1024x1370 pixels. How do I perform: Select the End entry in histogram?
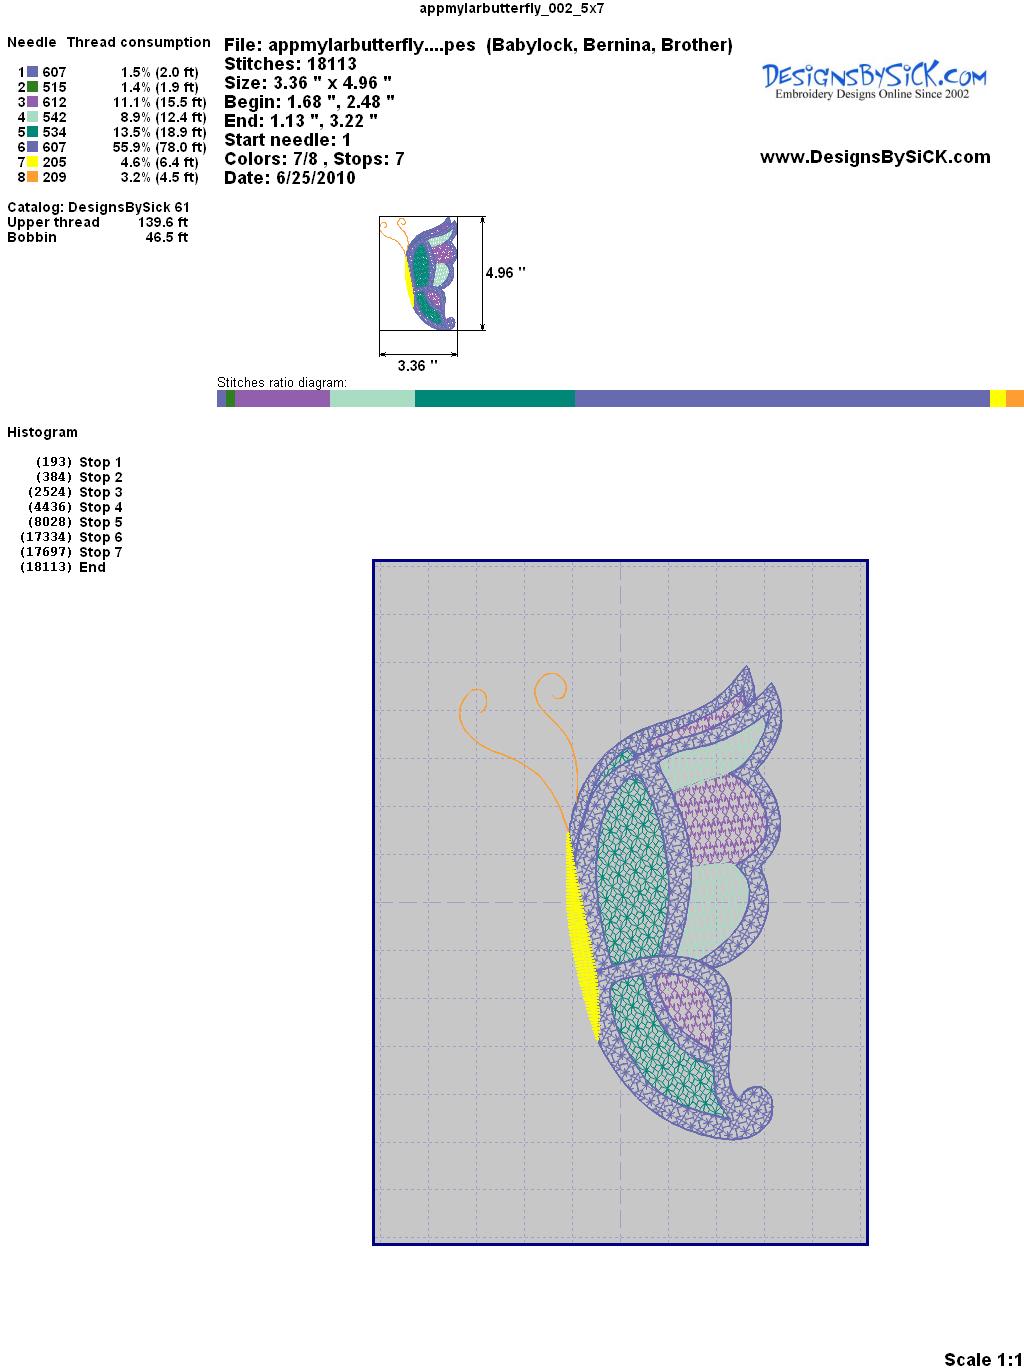tap(92, 567)
